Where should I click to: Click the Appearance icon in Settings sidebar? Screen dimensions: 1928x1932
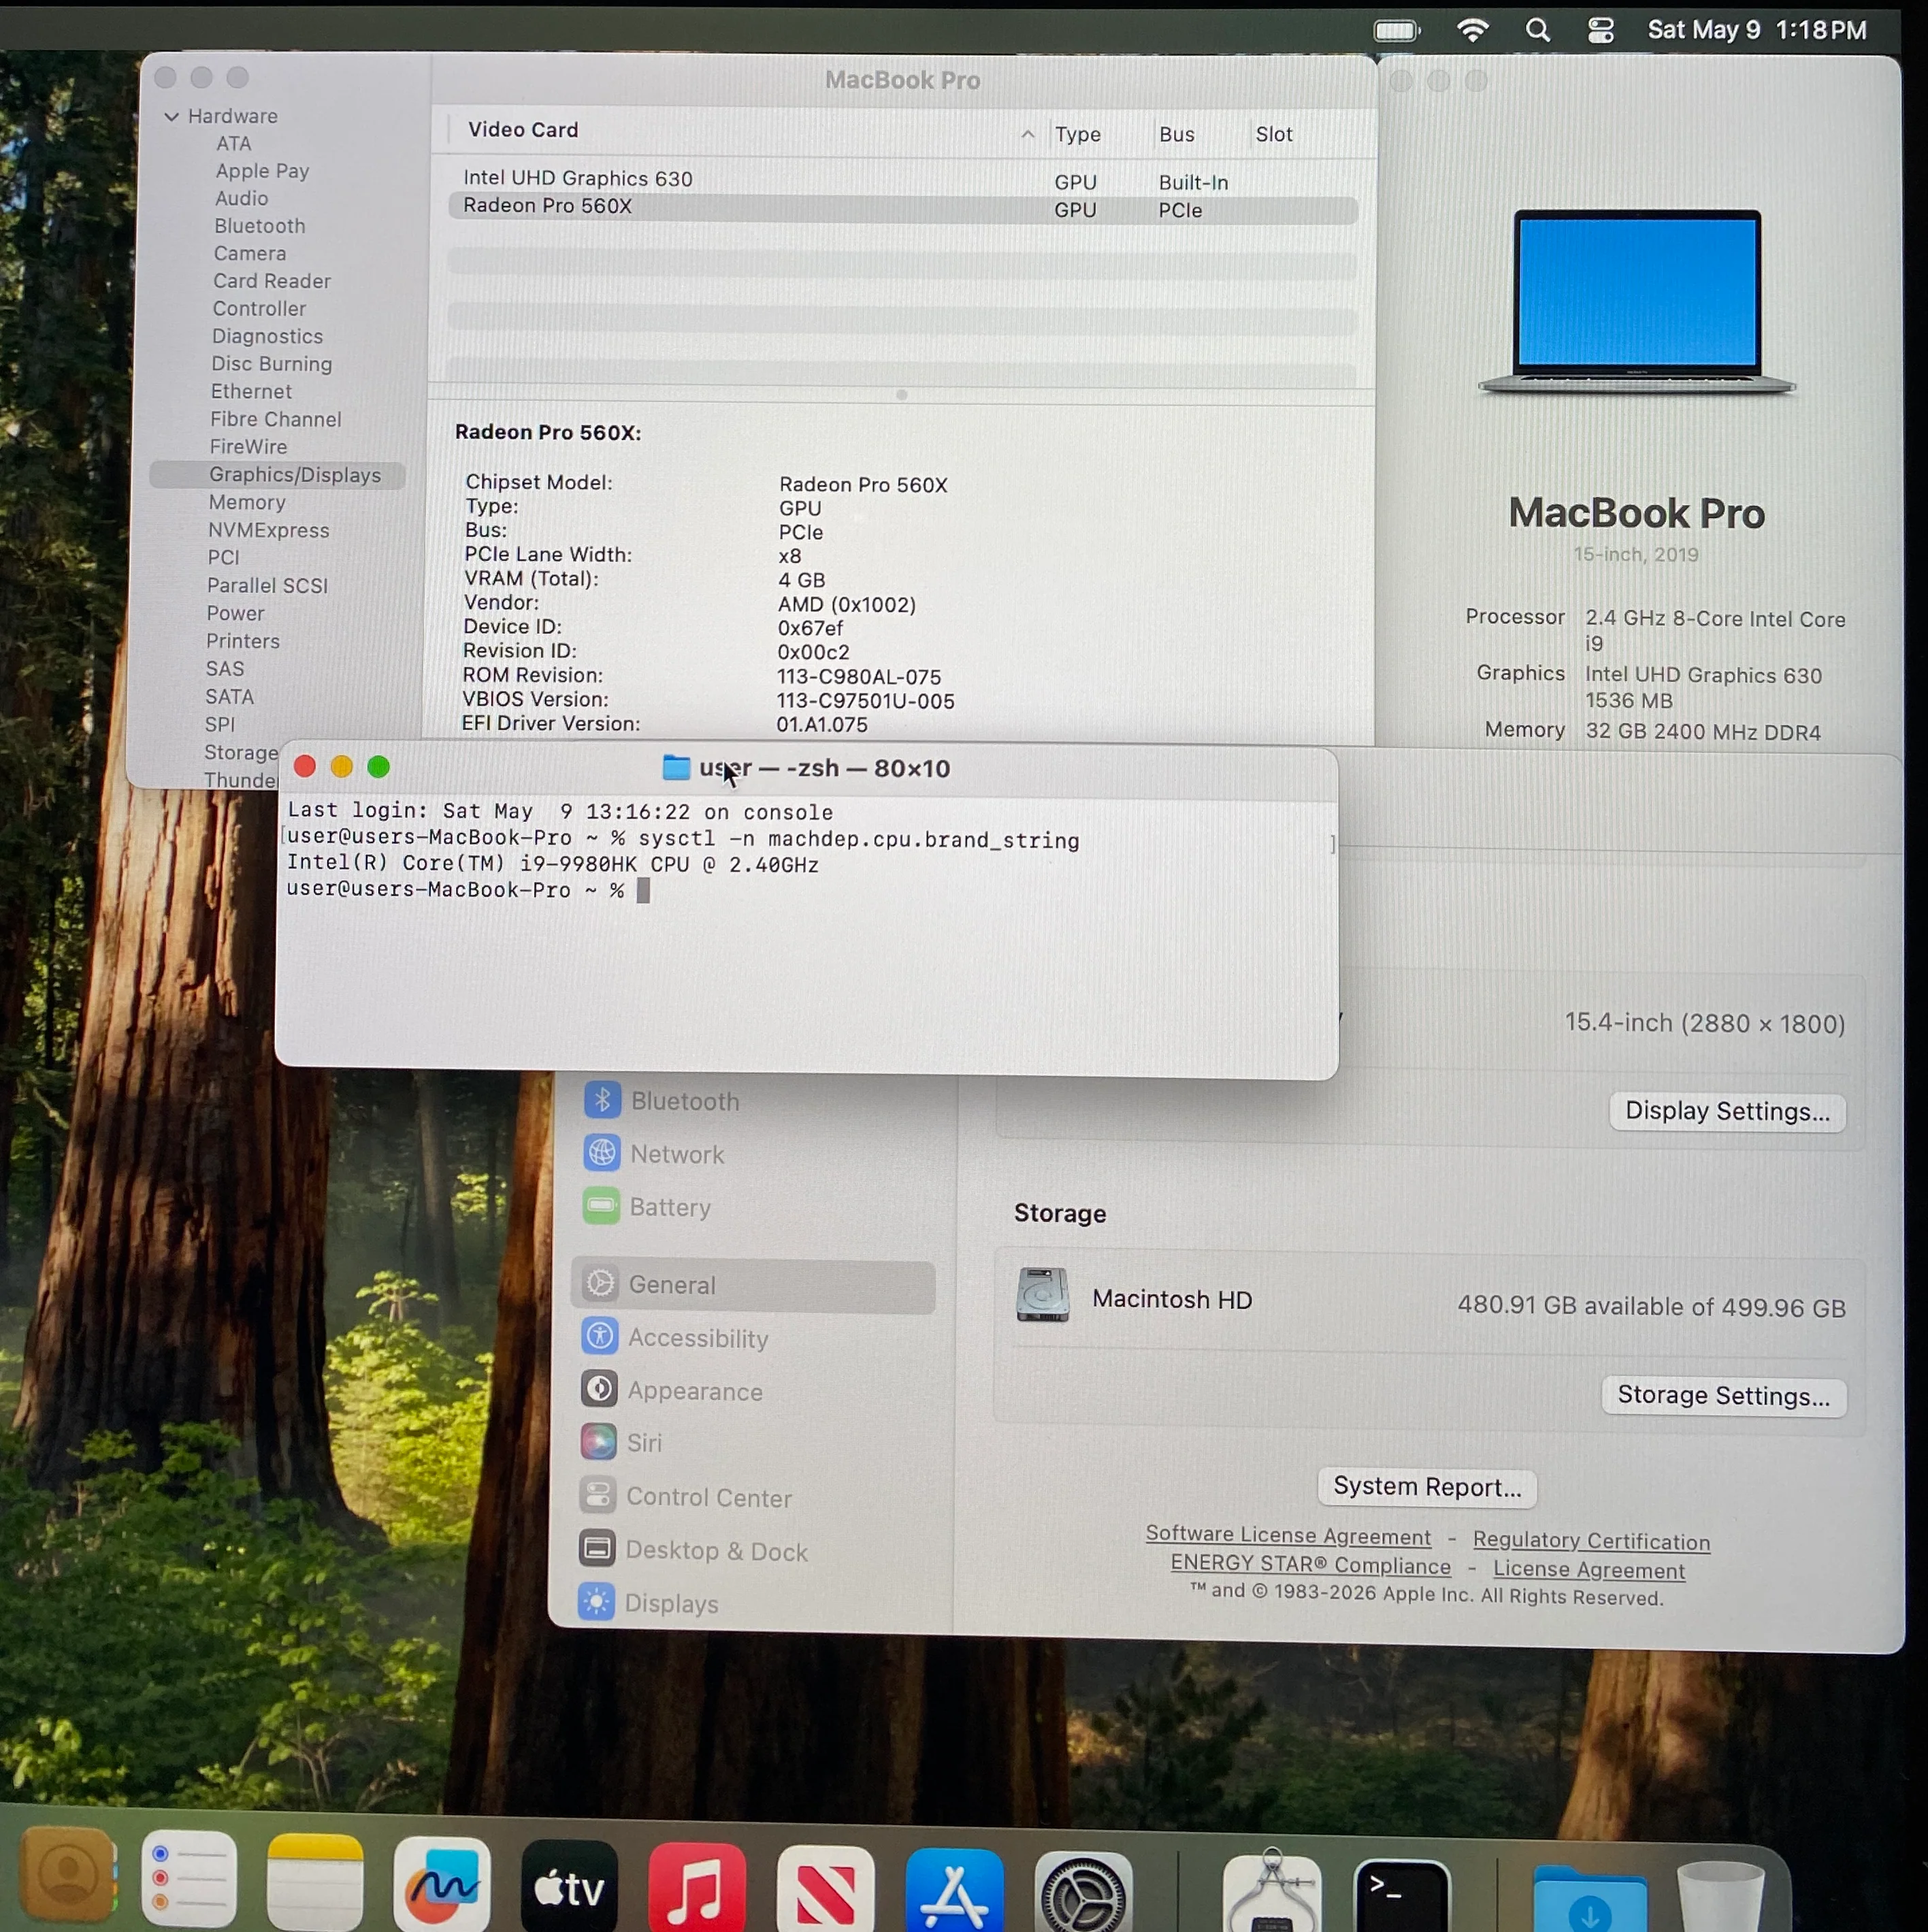tap(599, 1389)
